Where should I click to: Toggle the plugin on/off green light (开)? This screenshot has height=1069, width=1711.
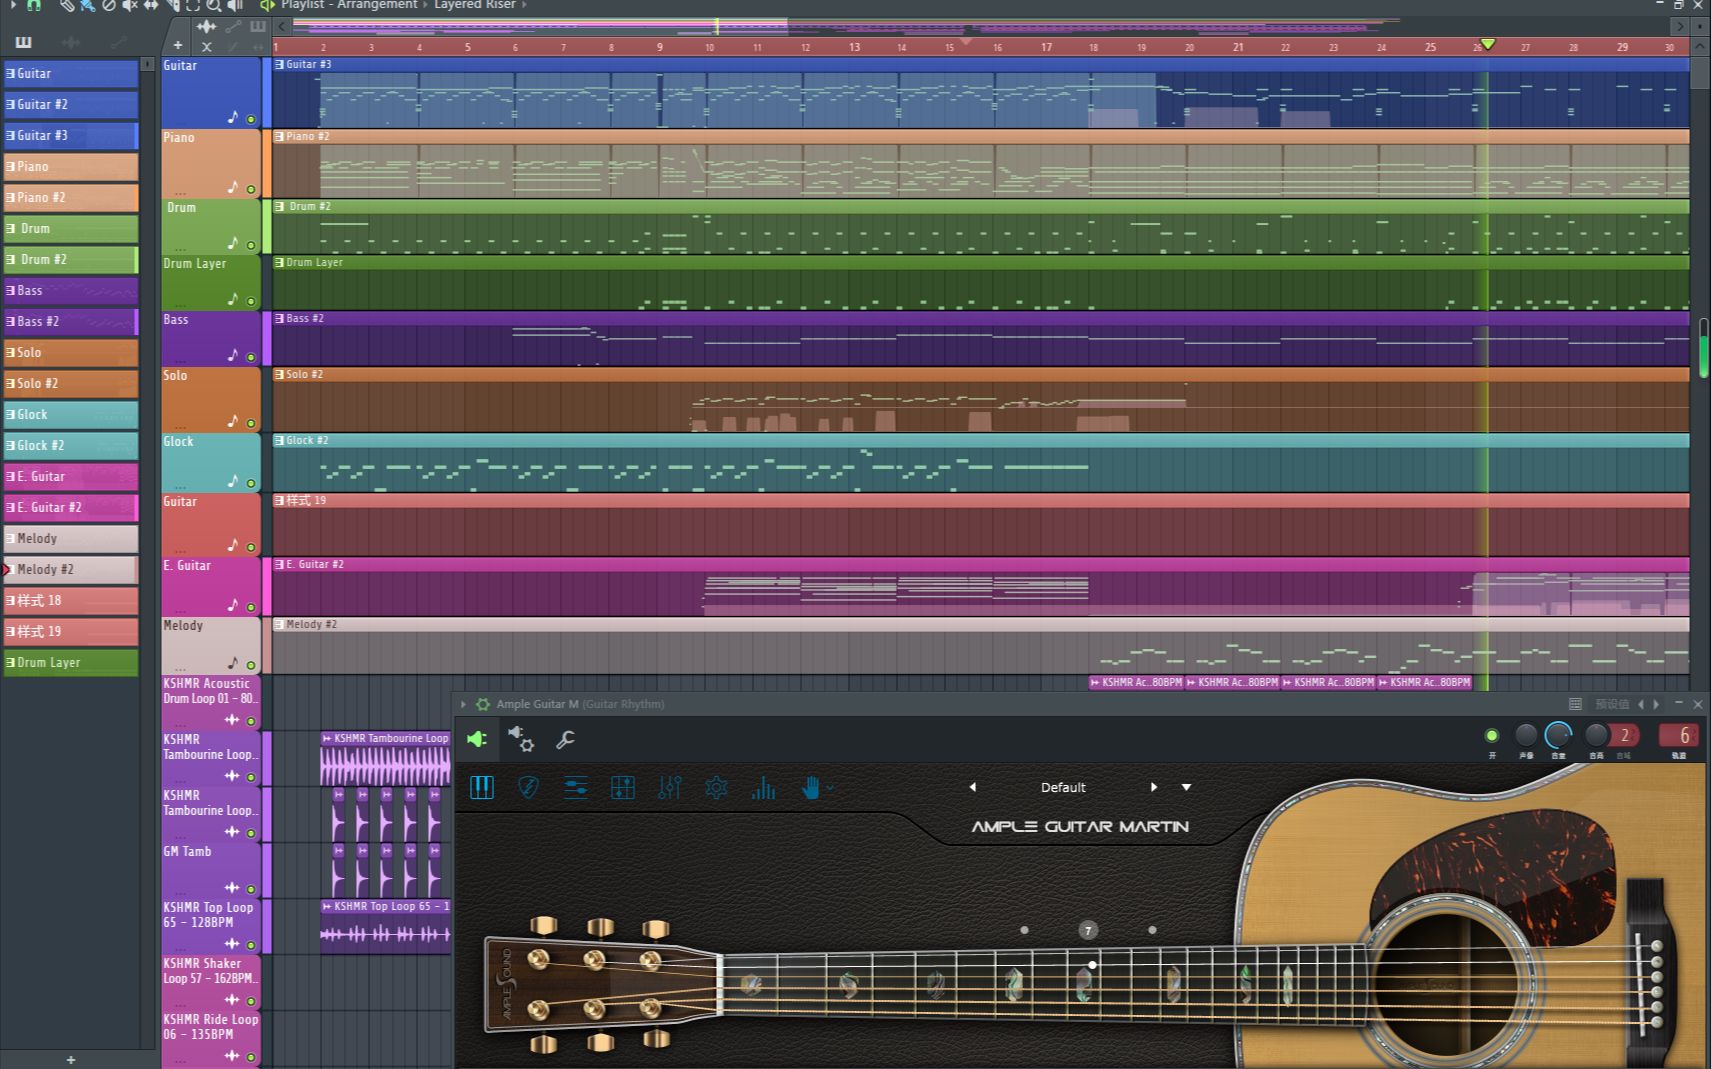tap(1492, 736)
